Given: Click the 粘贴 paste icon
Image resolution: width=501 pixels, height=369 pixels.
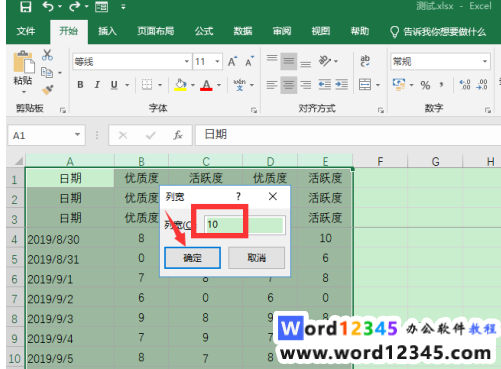Looking at the screenshot, I should (23, 62).
